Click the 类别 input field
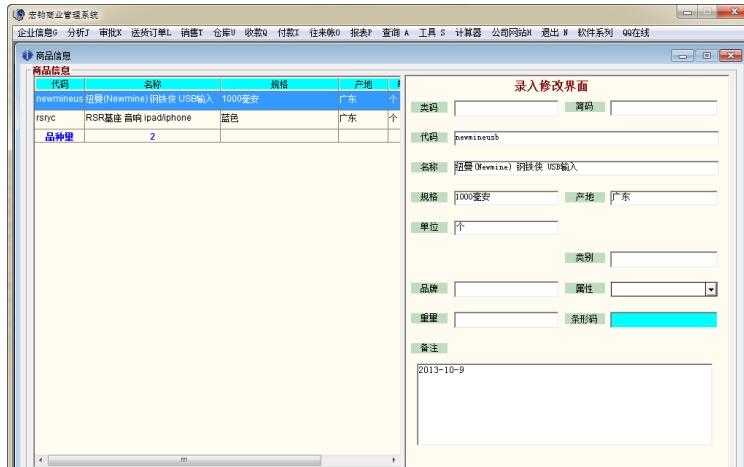 663,259
